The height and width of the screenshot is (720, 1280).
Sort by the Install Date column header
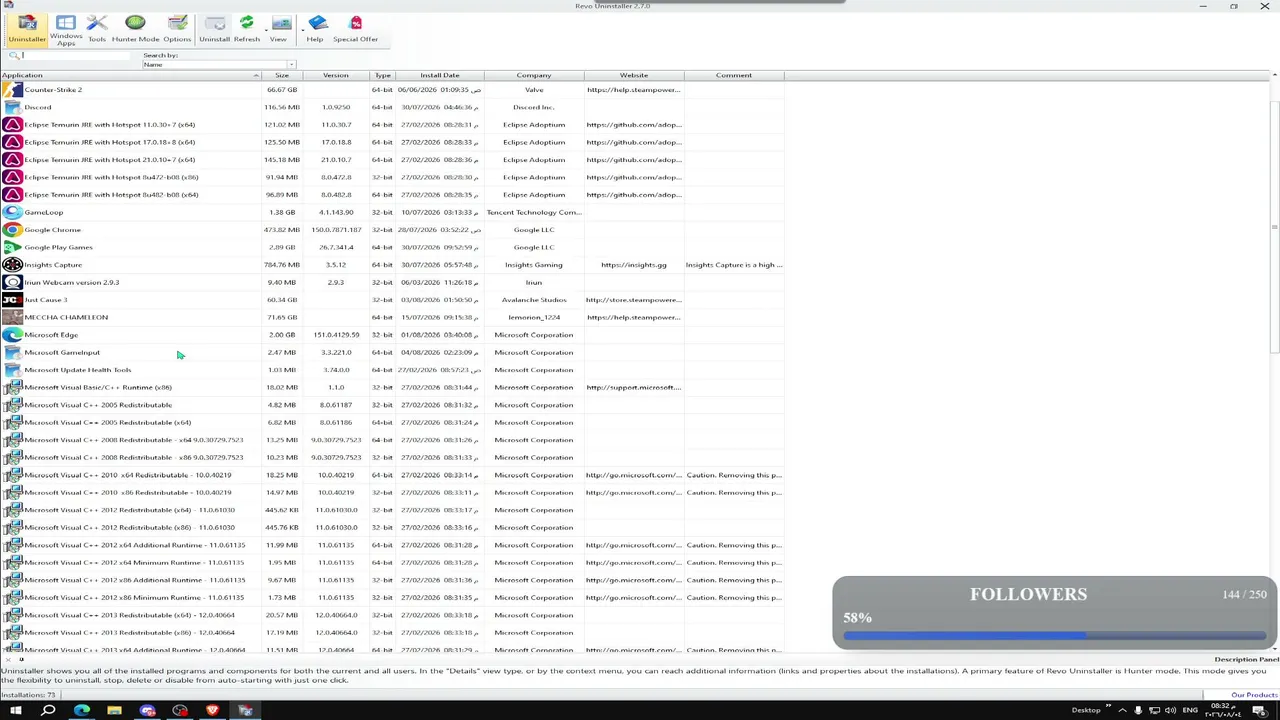[440, 75]
